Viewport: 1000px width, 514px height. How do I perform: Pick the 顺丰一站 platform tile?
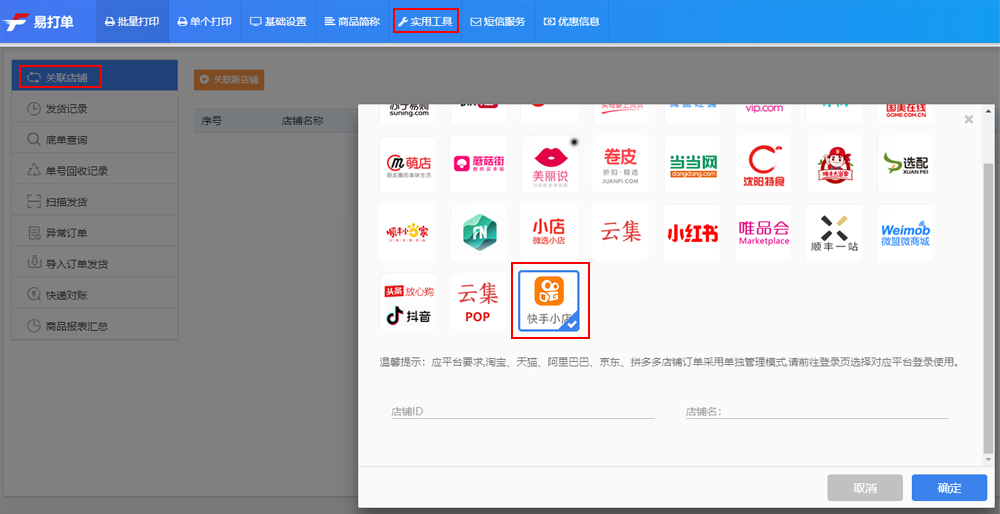[x=834, y=233]
